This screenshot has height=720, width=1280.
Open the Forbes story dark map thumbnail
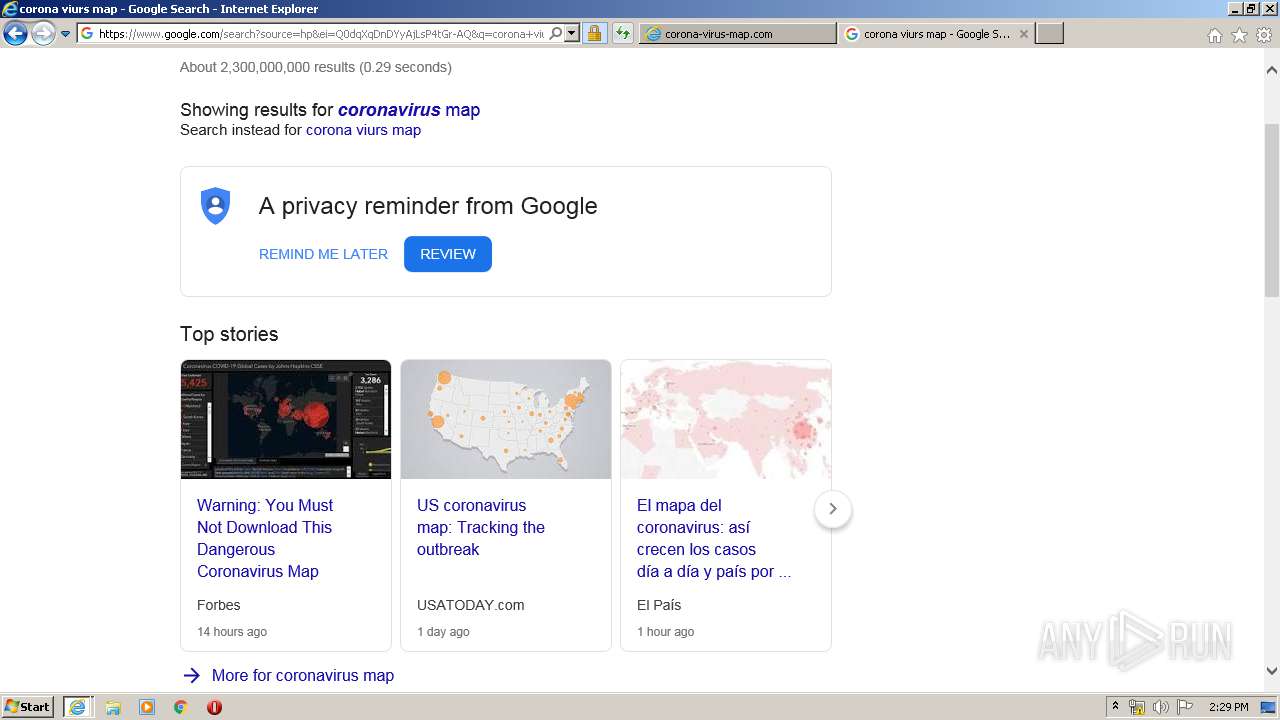pos(286,419)
